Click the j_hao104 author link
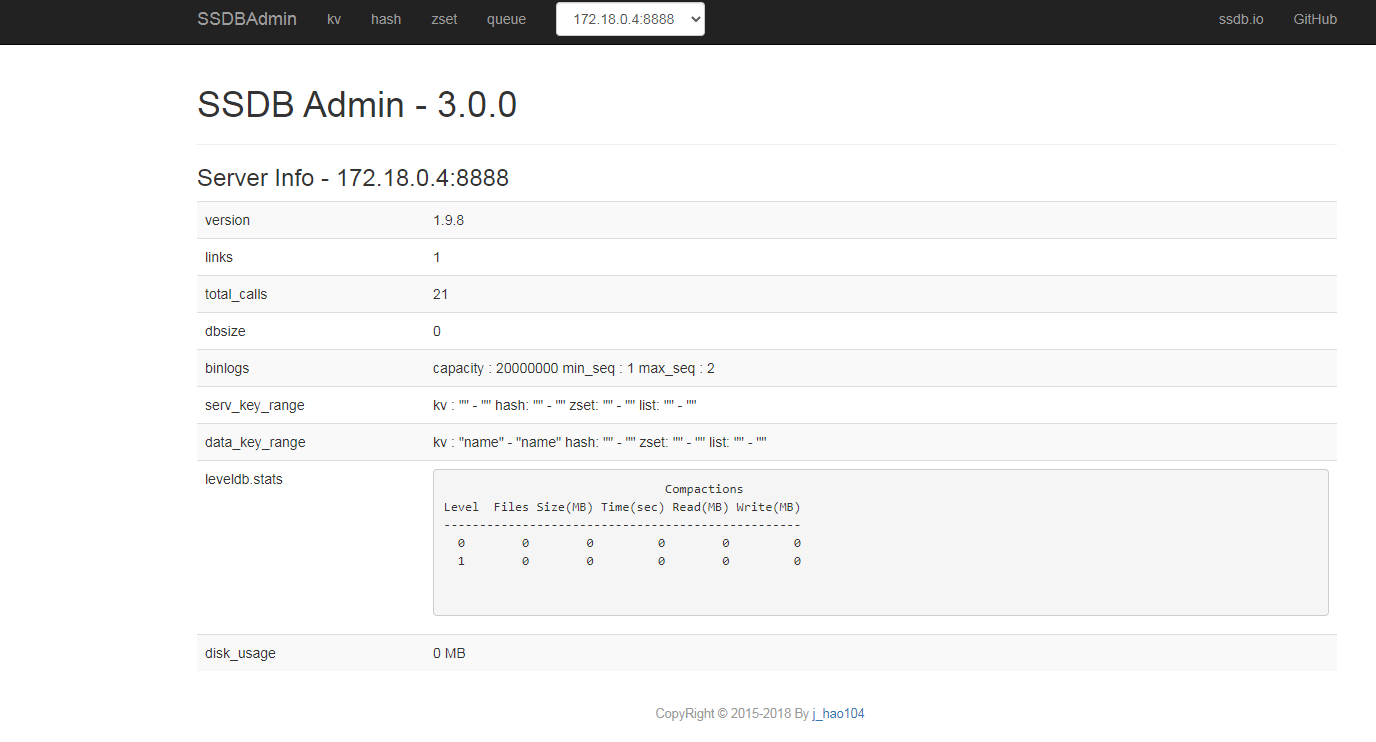The image size is (1376, 742). point(838,714)
